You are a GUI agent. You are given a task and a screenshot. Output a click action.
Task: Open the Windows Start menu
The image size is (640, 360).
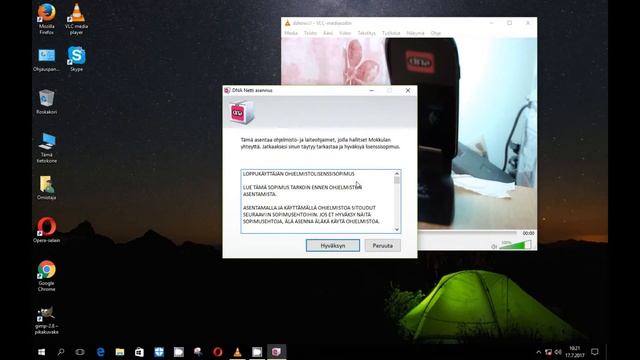point(41,352)
